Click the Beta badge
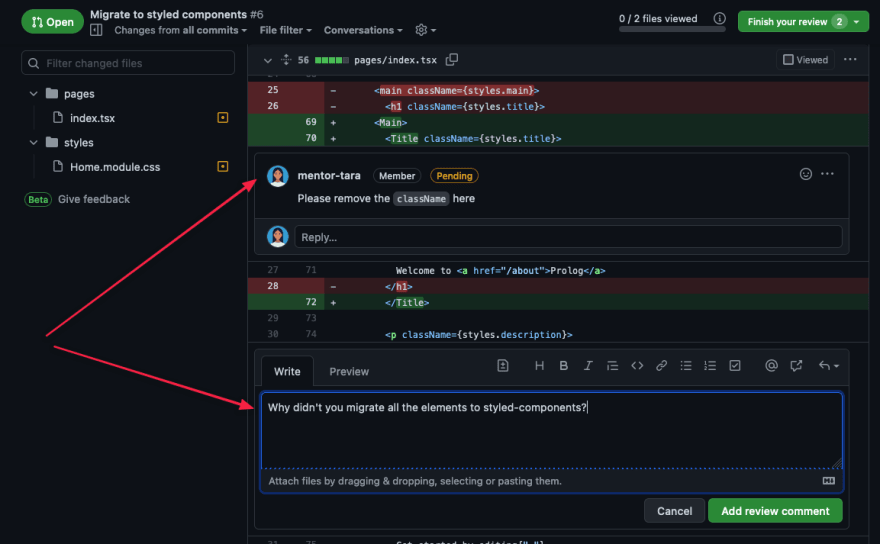The height and width of the screenshot is (544, 880). click(38, 199)
